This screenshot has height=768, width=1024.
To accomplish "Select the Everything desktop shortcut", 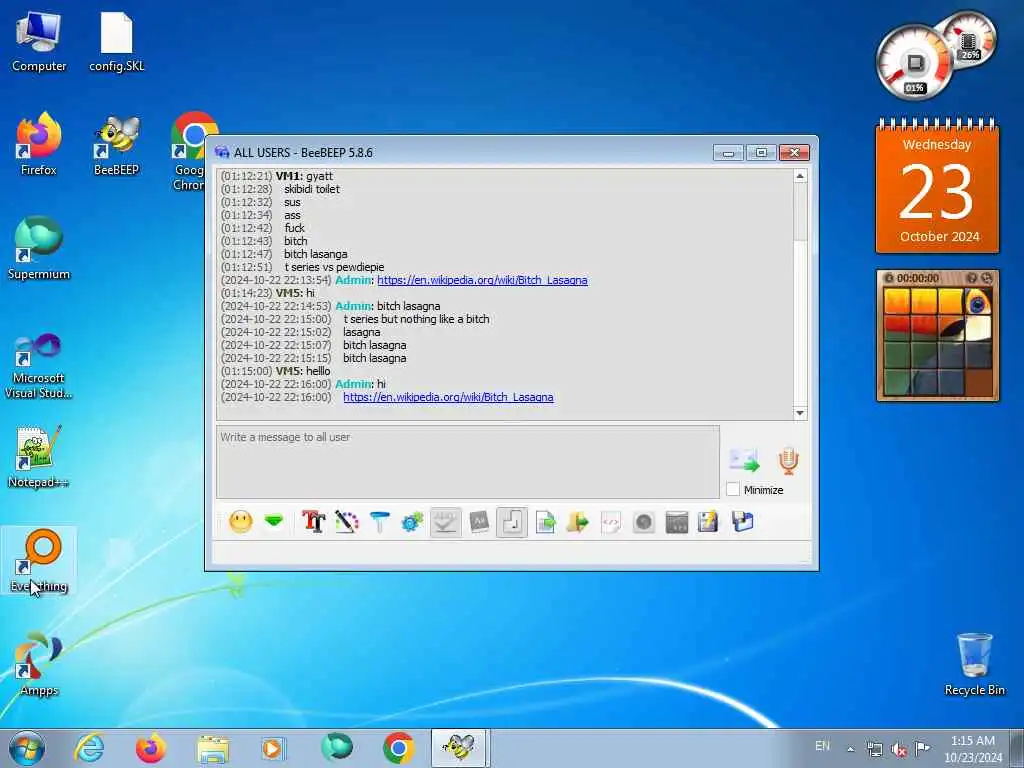I will [39, 560].
